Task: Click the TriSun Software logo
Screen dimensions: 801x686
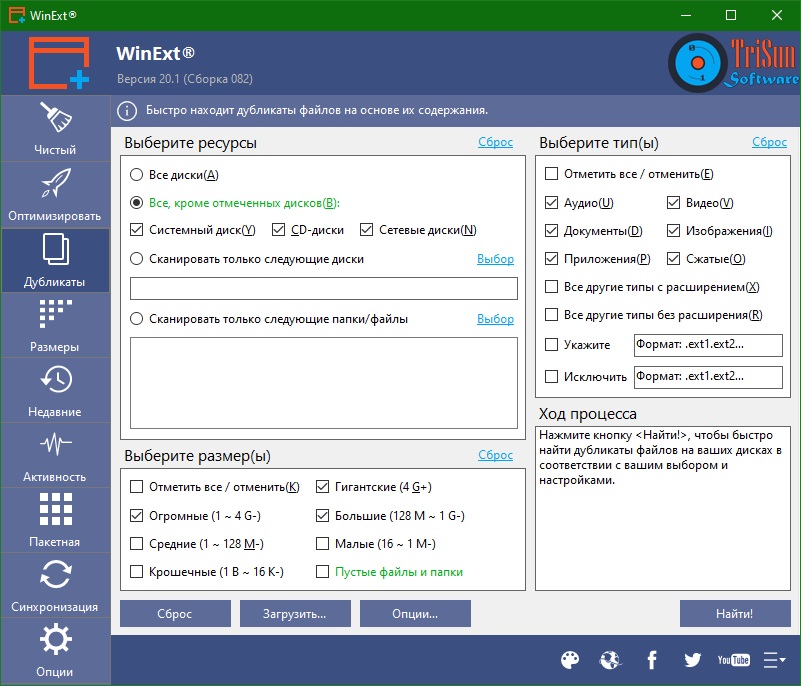Action: point(733,62)
